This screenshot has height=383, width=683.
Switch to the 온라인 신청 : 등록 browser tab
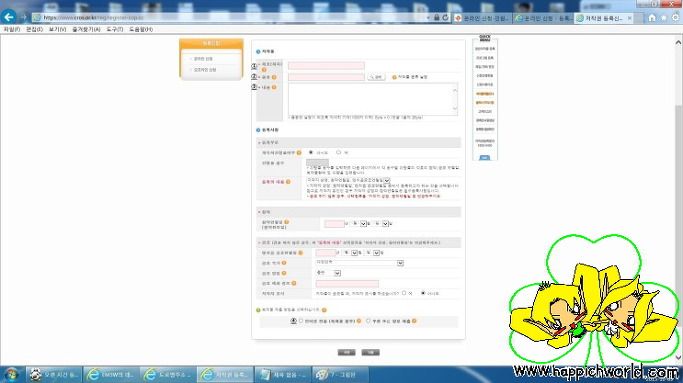tap(543, 18)
